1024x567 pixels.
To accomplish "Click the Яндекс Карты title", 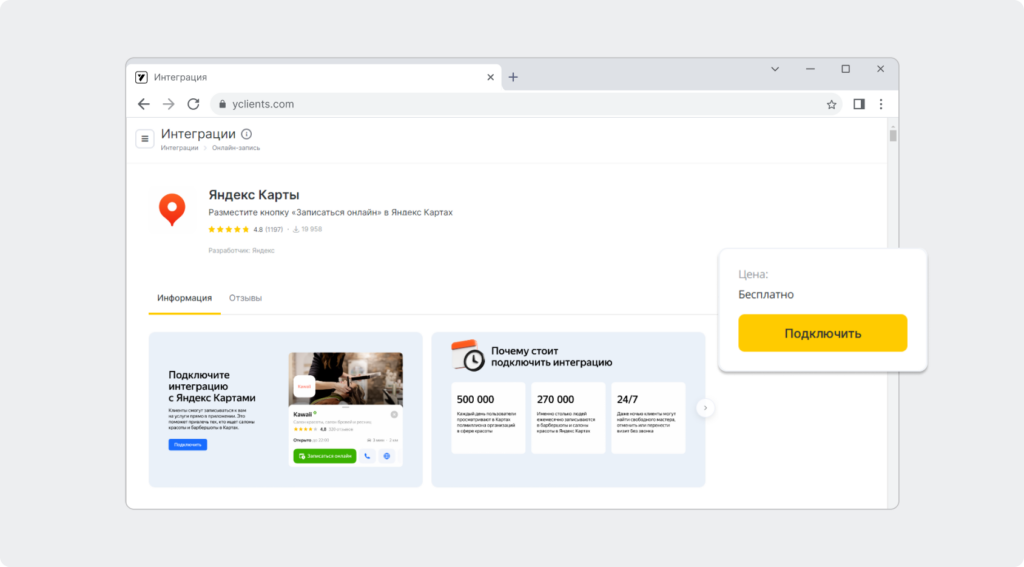I will (x=253, y=195).
